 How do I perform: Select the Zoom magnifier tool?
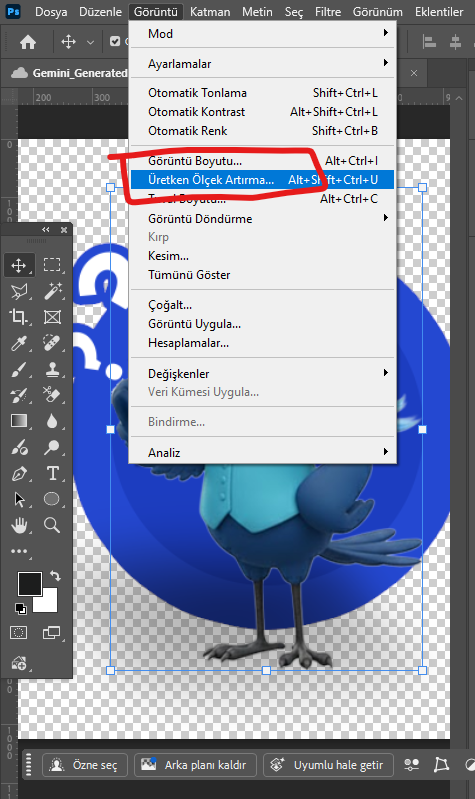pos(52,525)
